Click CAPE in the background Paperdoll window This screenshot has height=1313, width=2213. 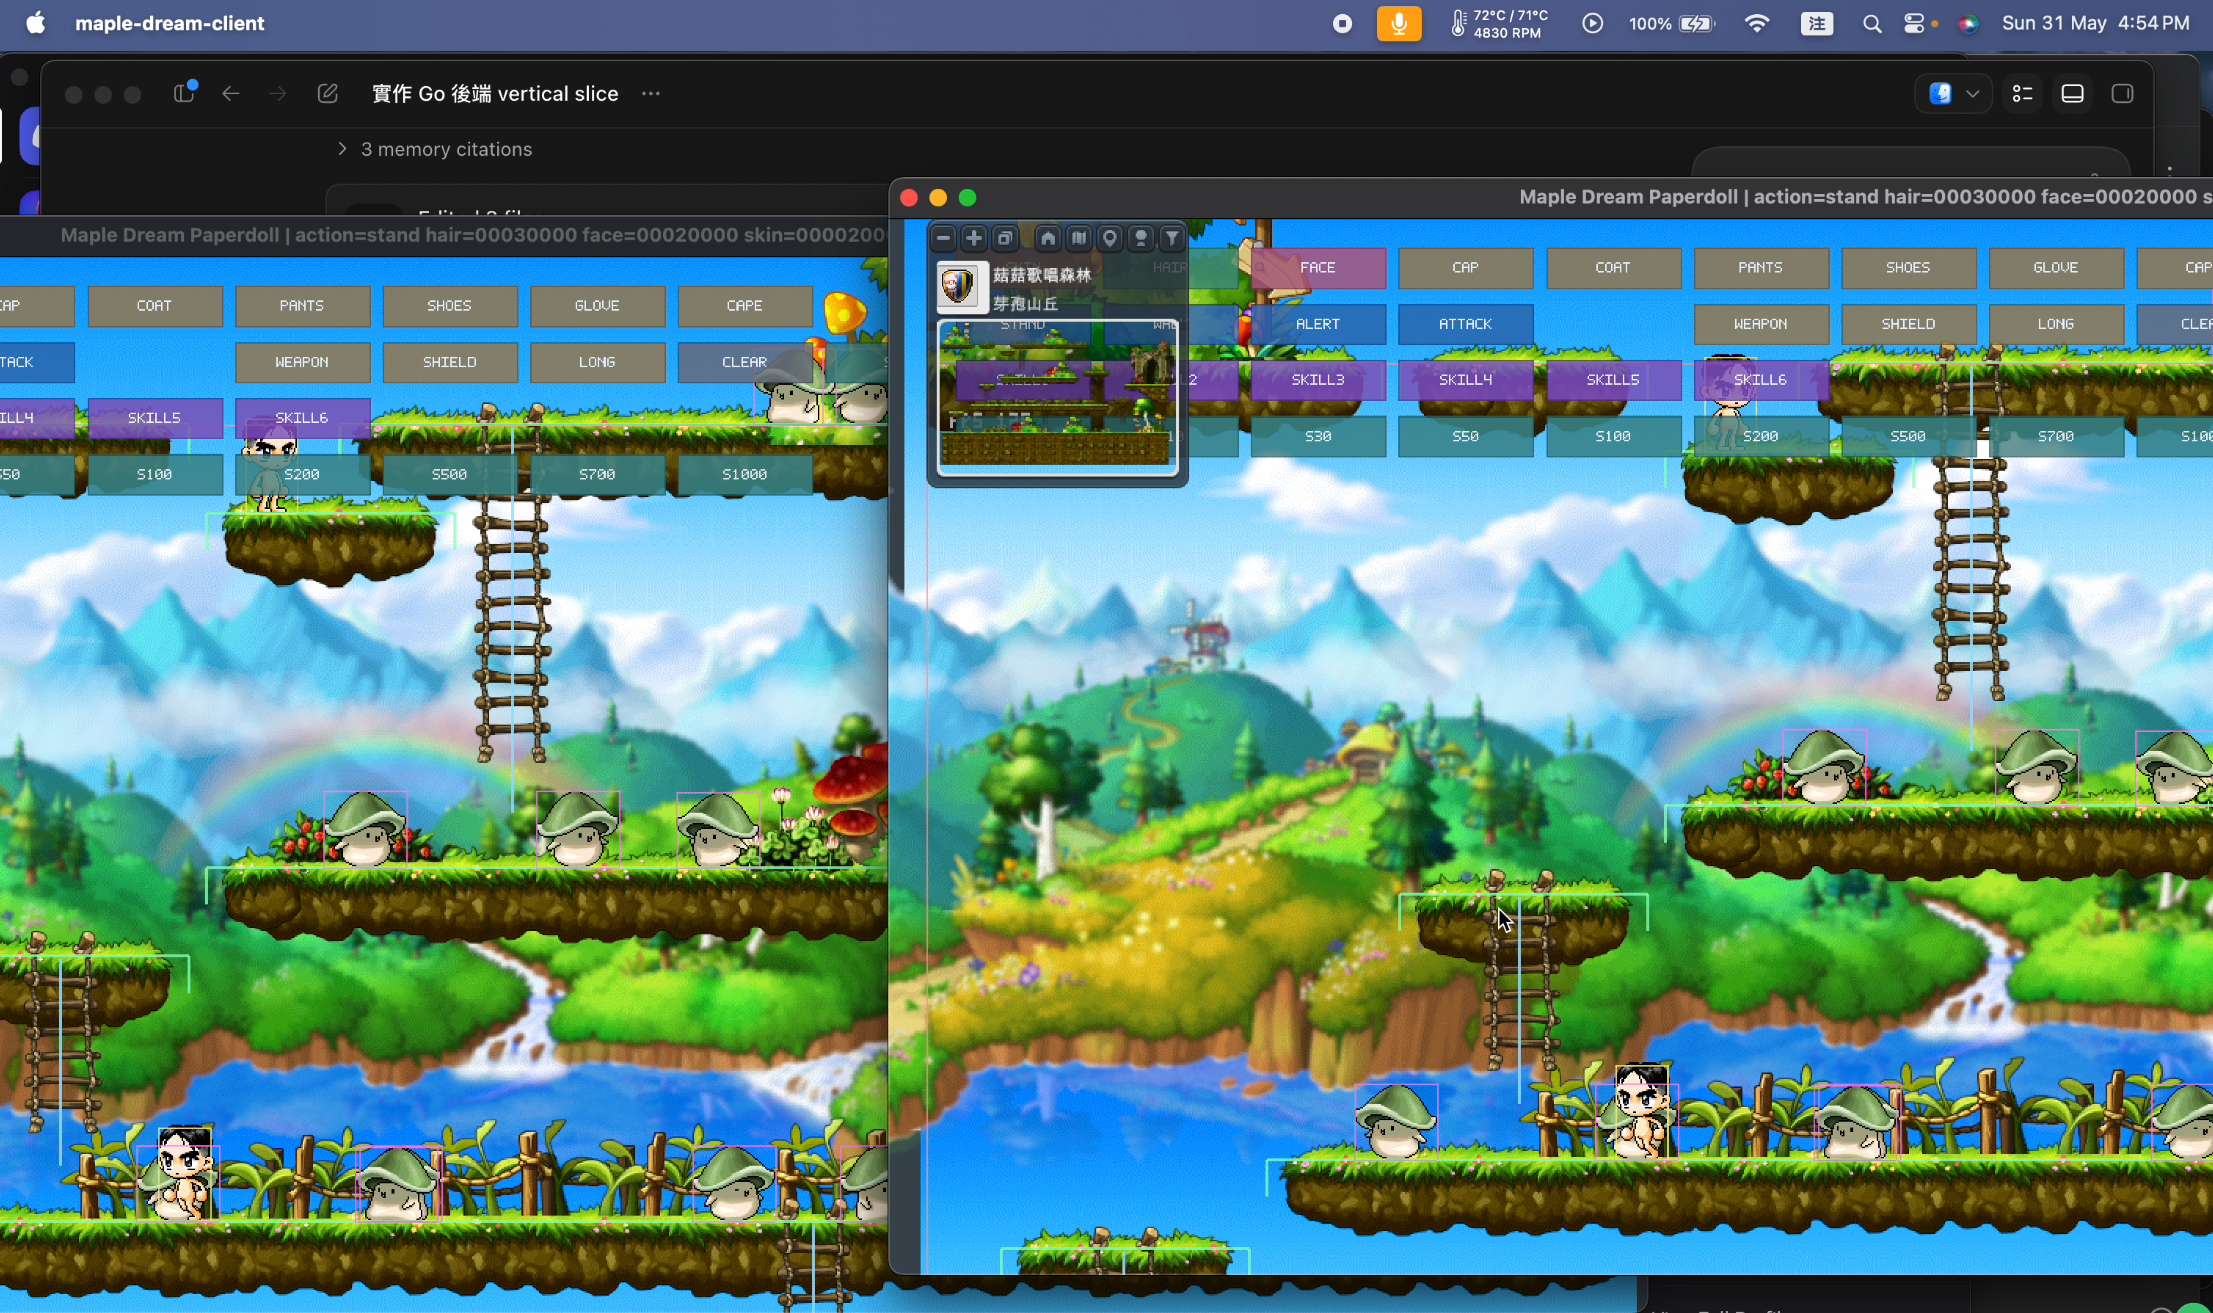(745, 306)
